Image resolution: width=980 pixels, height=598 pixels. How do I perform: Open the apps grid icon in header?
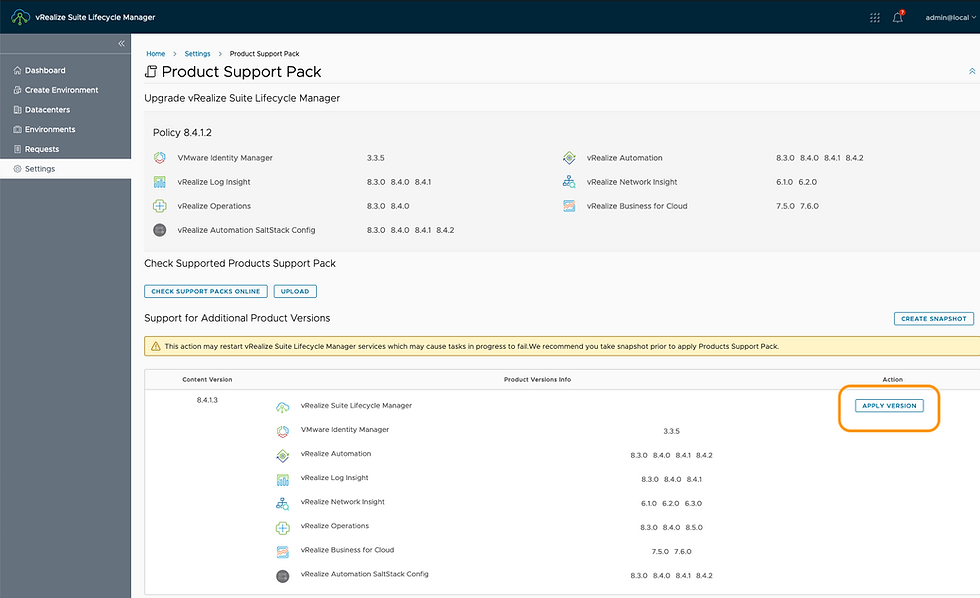[x=874, y=17]
